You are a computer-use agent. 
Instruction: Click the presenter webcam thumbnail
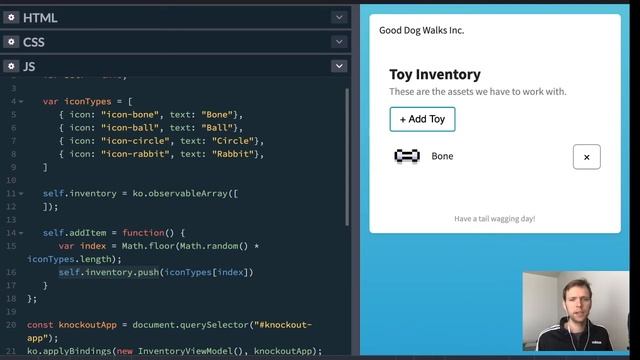(576, 311)
